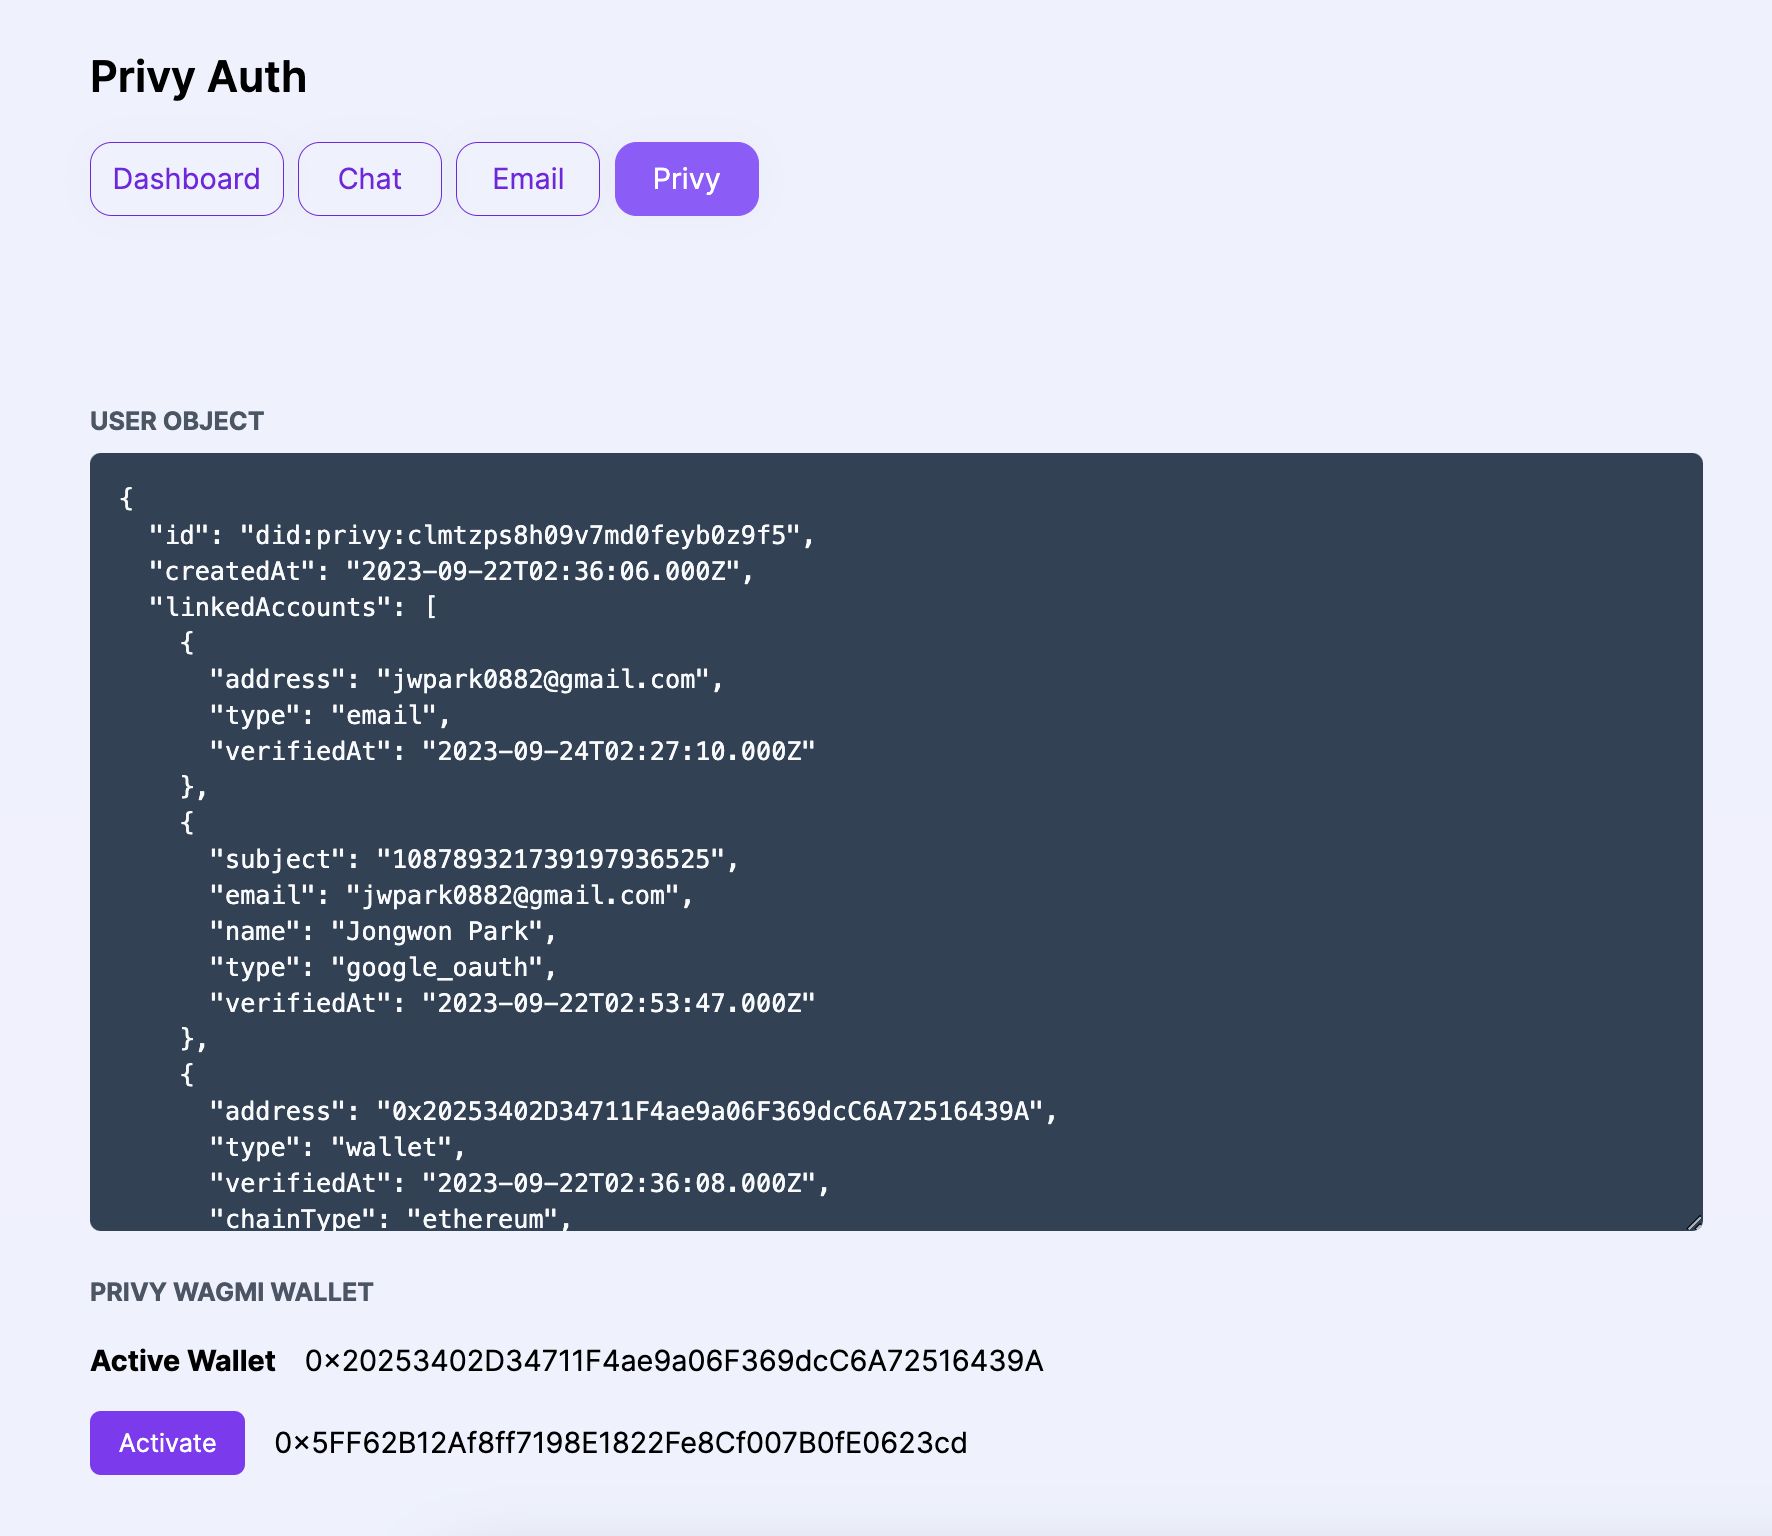Select the active wallet address 0x20253402D347…
This screenshot has height=1536, width=1772.
click(x=674, y=1361)
